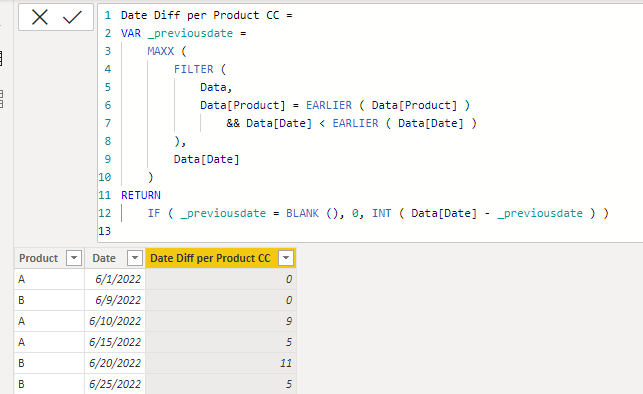The height and width of the screenshot is (394, 643).
Task: Click Product B in 6/20/2022 row
Action: coord(49,363)
